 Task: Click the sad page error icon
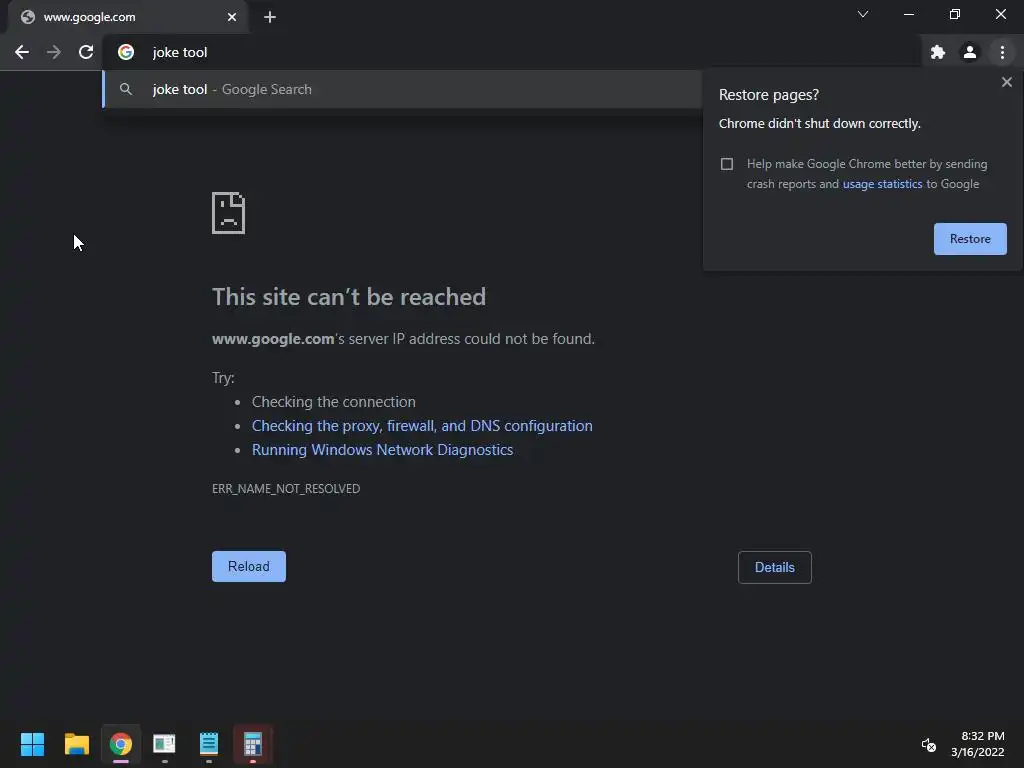[229, 213]
